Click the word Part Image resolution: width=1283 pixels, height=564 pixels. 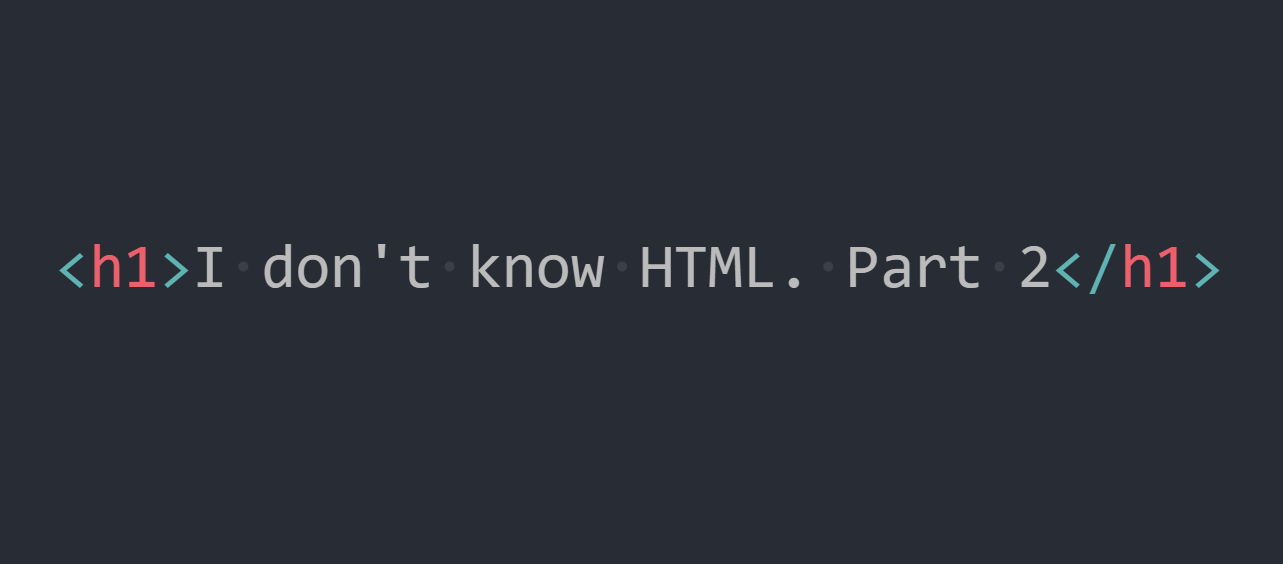(x=914, y=268)
